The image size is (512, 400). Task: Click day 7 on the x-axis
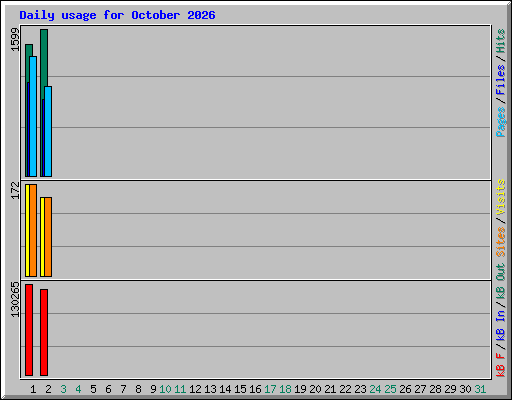tap(123, 389)
